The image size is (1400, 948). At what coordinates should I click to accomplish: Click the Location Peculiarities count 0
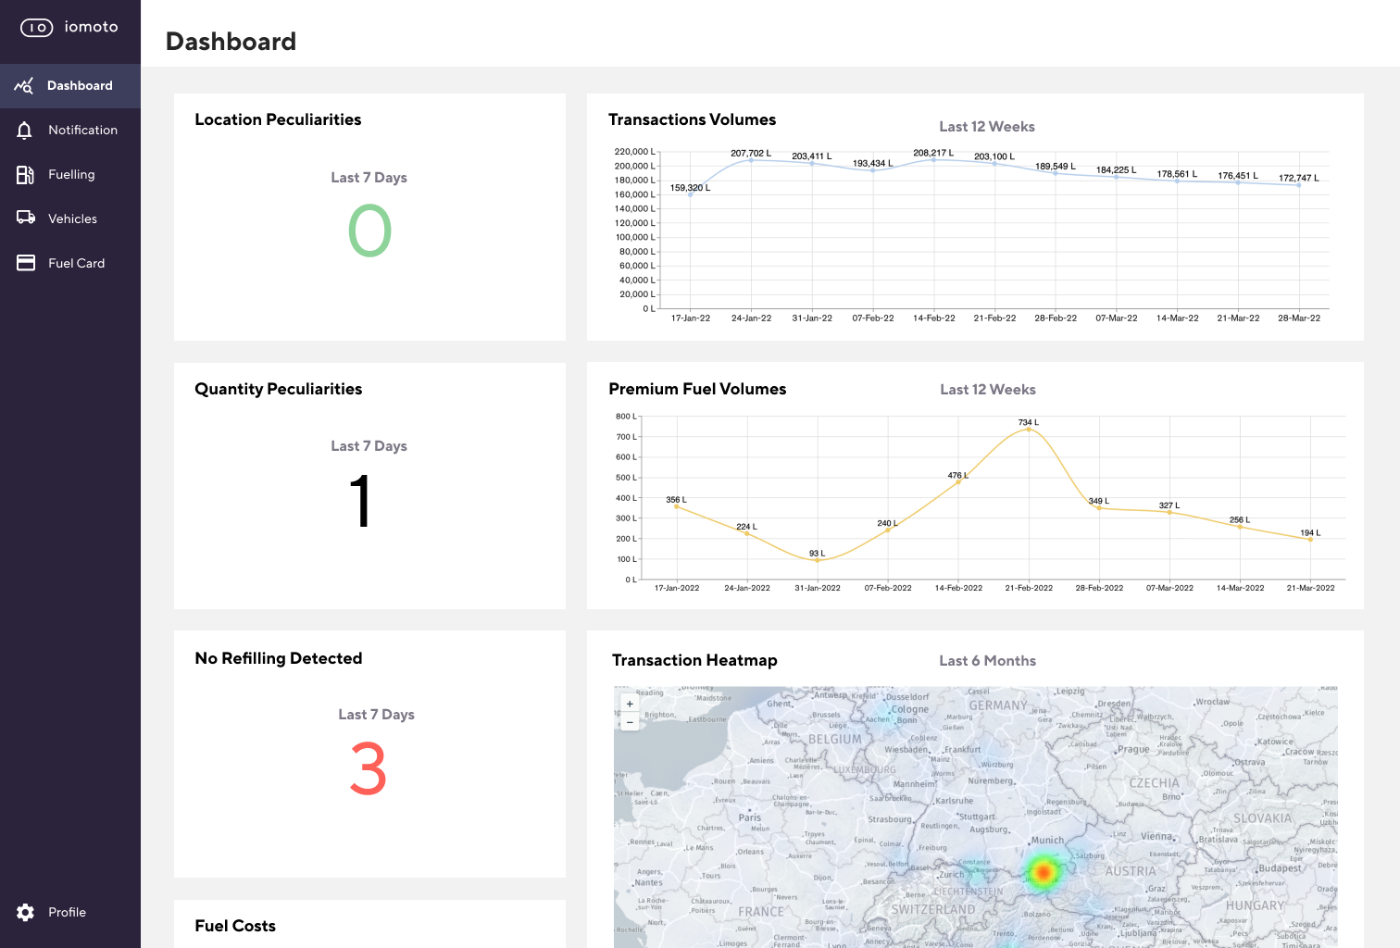coord(369,231)
